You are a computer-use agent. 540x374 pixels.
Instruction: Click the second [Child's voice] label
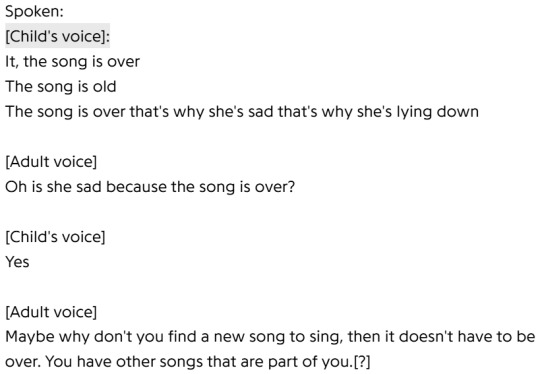55,237
